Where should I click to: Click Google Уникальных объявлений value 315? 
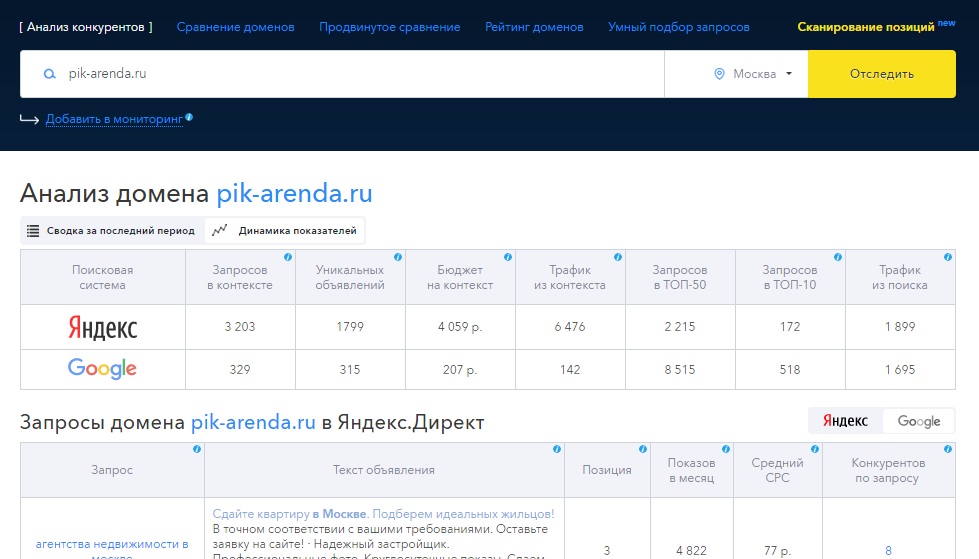click(x=350, y=370)
